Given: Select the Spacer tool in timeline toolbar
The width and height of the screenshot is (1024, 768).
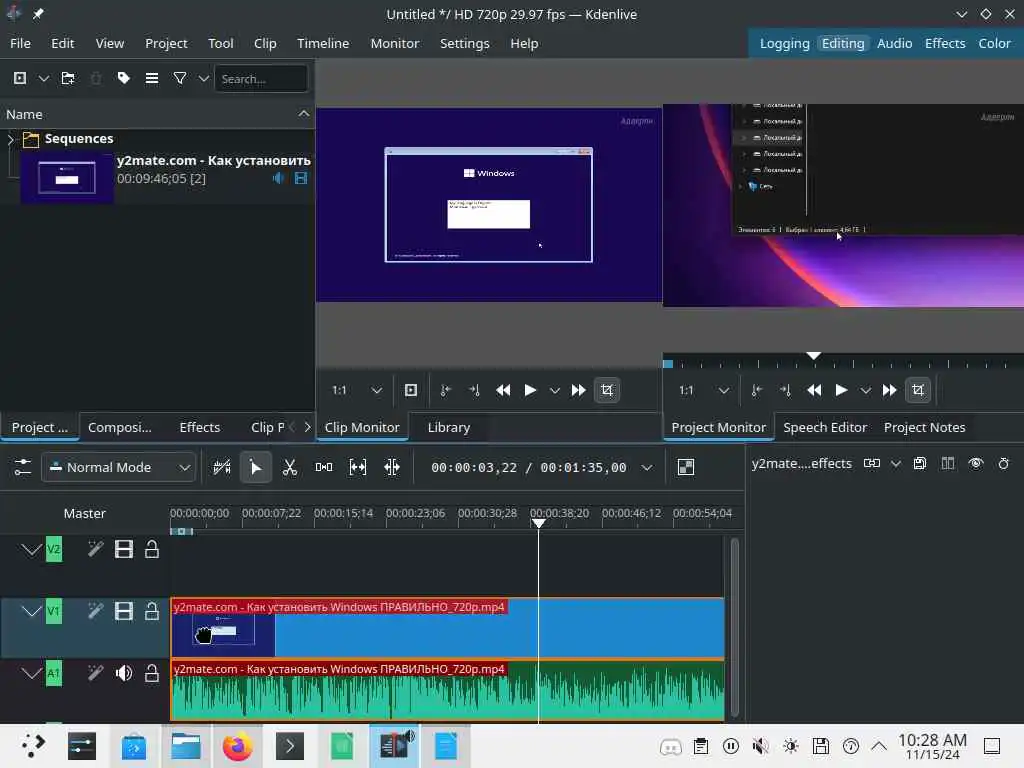Looking at the screenshot, I should 323,467.
